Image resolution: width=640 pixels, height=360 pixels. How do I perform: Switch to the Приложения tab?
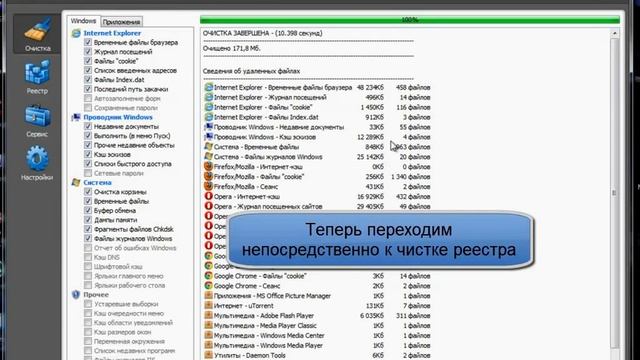[x=121, y=22]
